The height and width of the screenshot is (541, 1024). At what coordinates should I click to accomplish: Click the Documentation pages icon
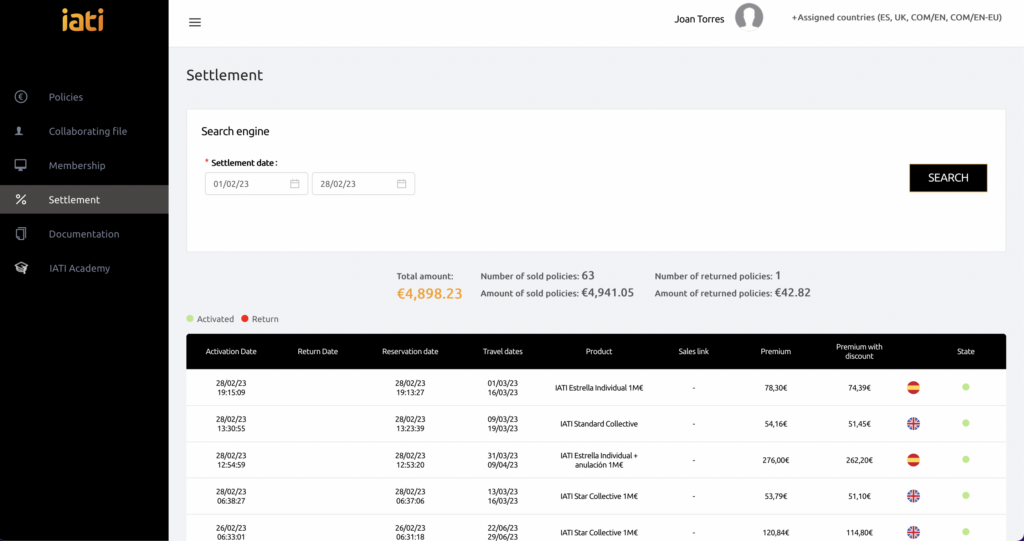coord(20,234)
